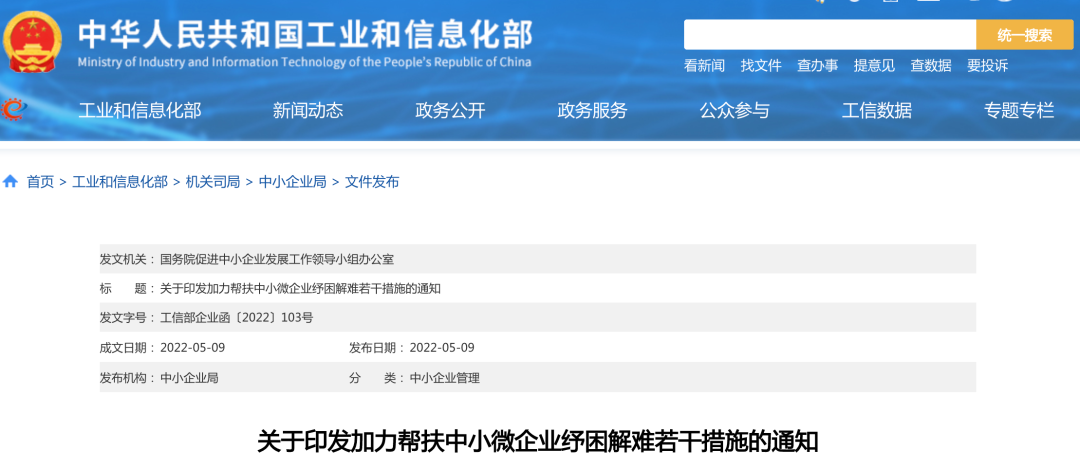Click the 标题 row notice title text
This screenshot has width=1080, height=468.
(x=300, y=289)
